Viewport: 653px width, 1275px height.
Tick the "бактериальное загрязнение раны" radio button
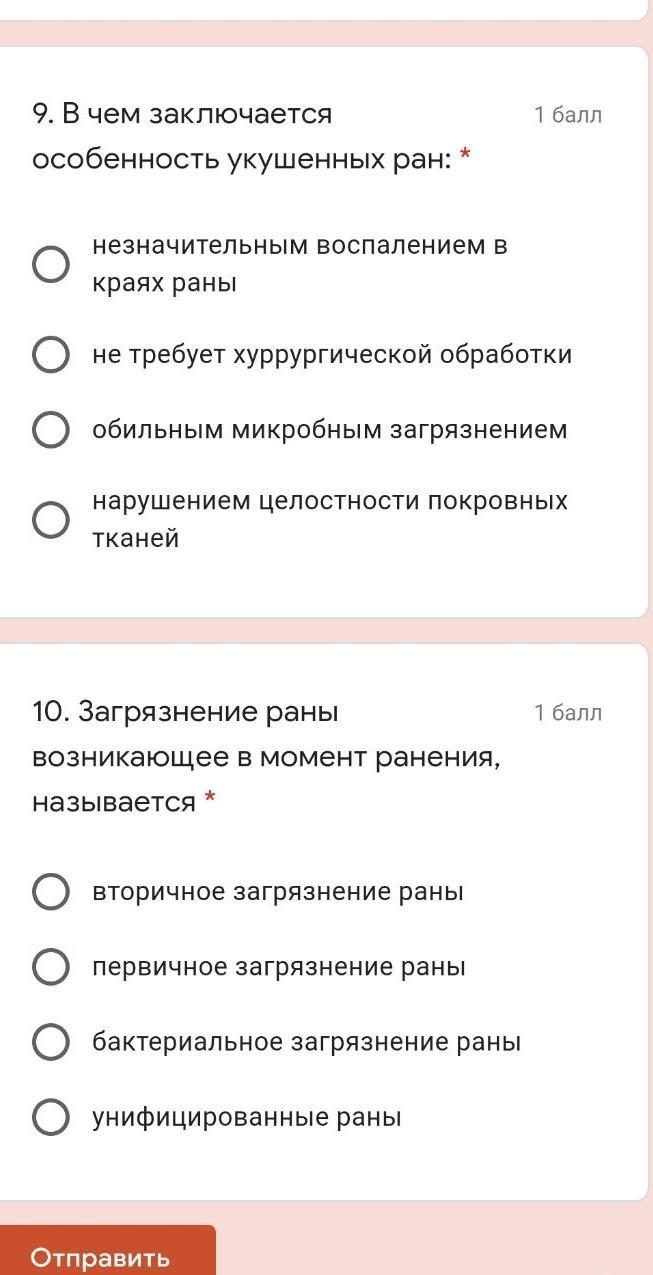51,1042
